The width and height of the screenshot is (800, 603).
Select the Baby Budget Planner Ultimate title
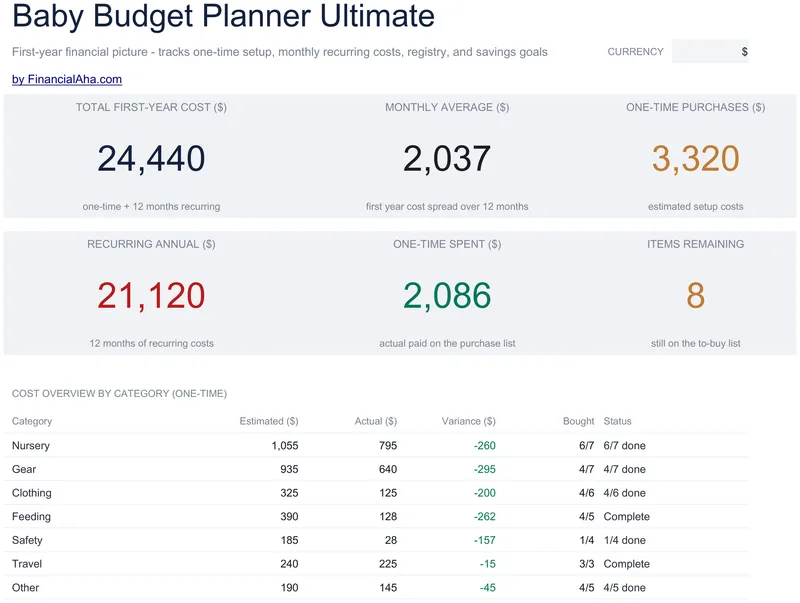click(x=223, y=15)
